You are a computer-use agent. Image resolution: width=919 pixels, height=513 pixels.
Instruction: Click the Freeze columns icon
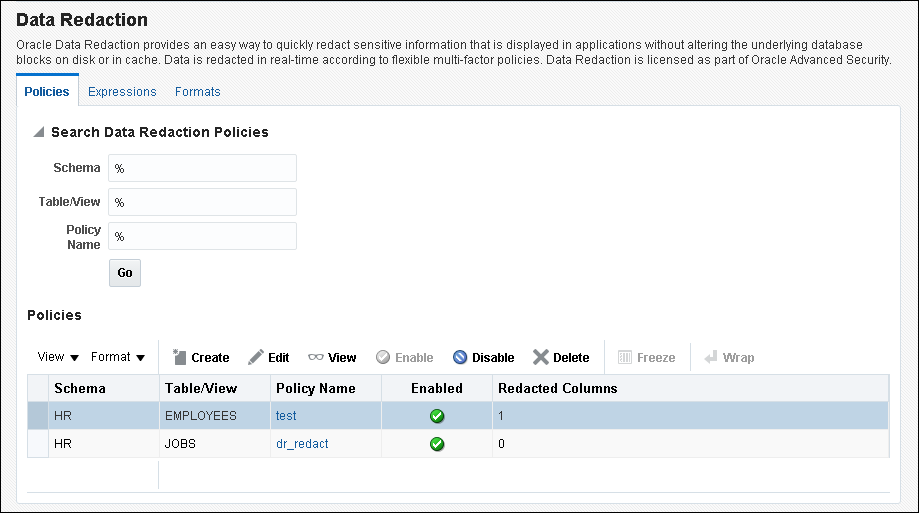pyautogui.click(x=625, y=357)
